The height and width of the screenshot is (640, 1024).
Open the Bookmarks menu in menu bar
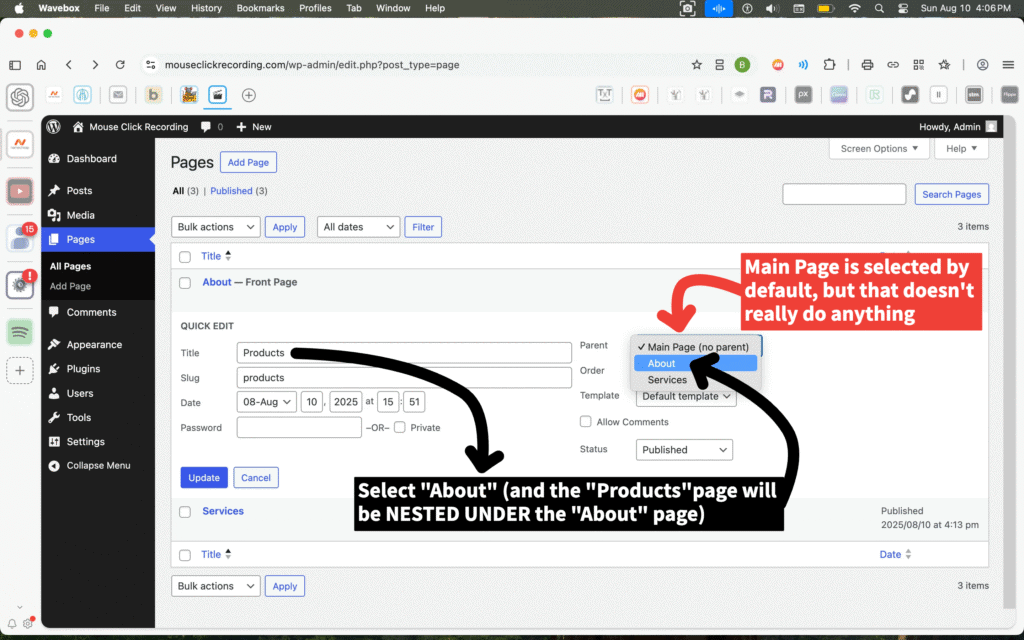pyautogui.click(x=260, y=8)
